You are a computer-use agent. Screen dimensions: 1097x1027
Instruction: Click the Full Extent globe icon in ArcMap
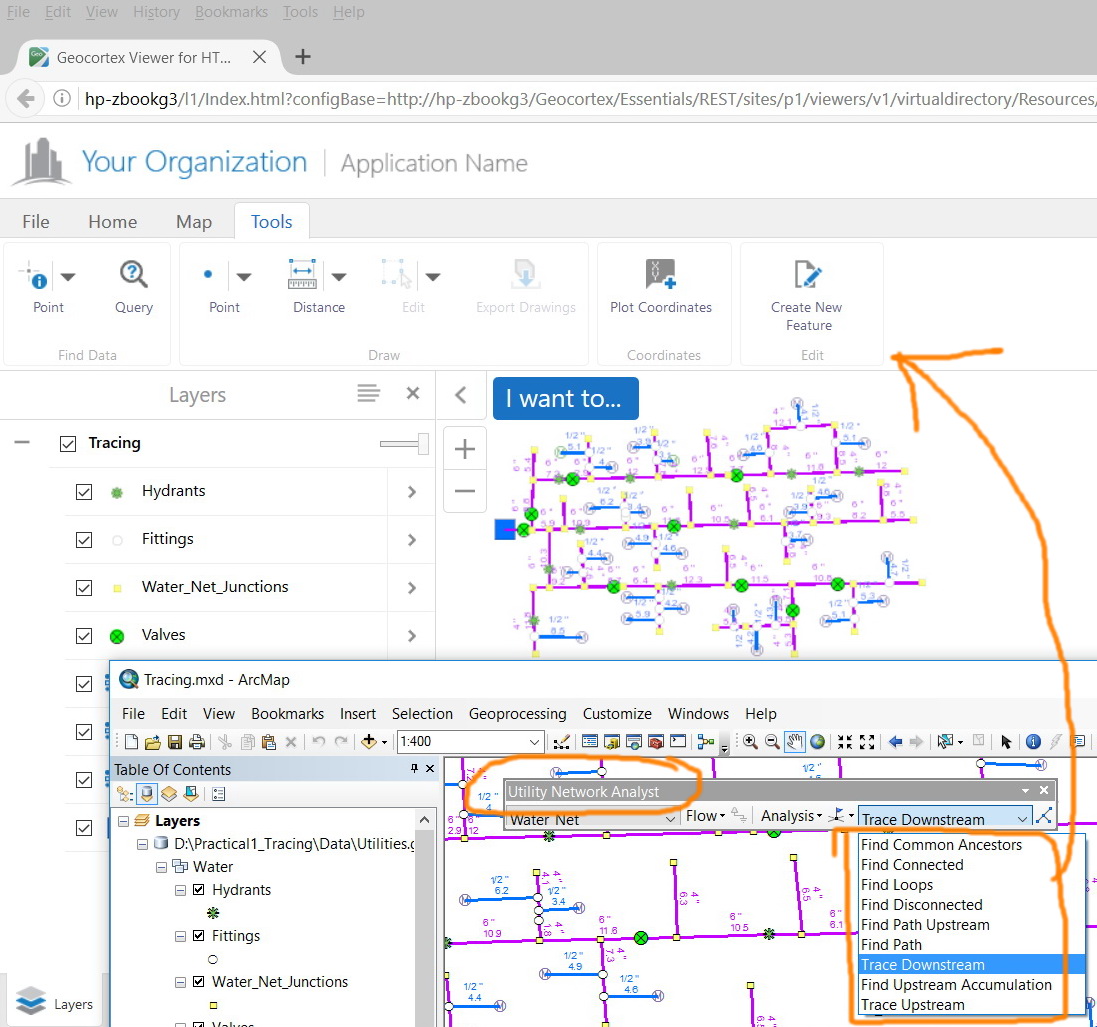[x=817, y=742]
